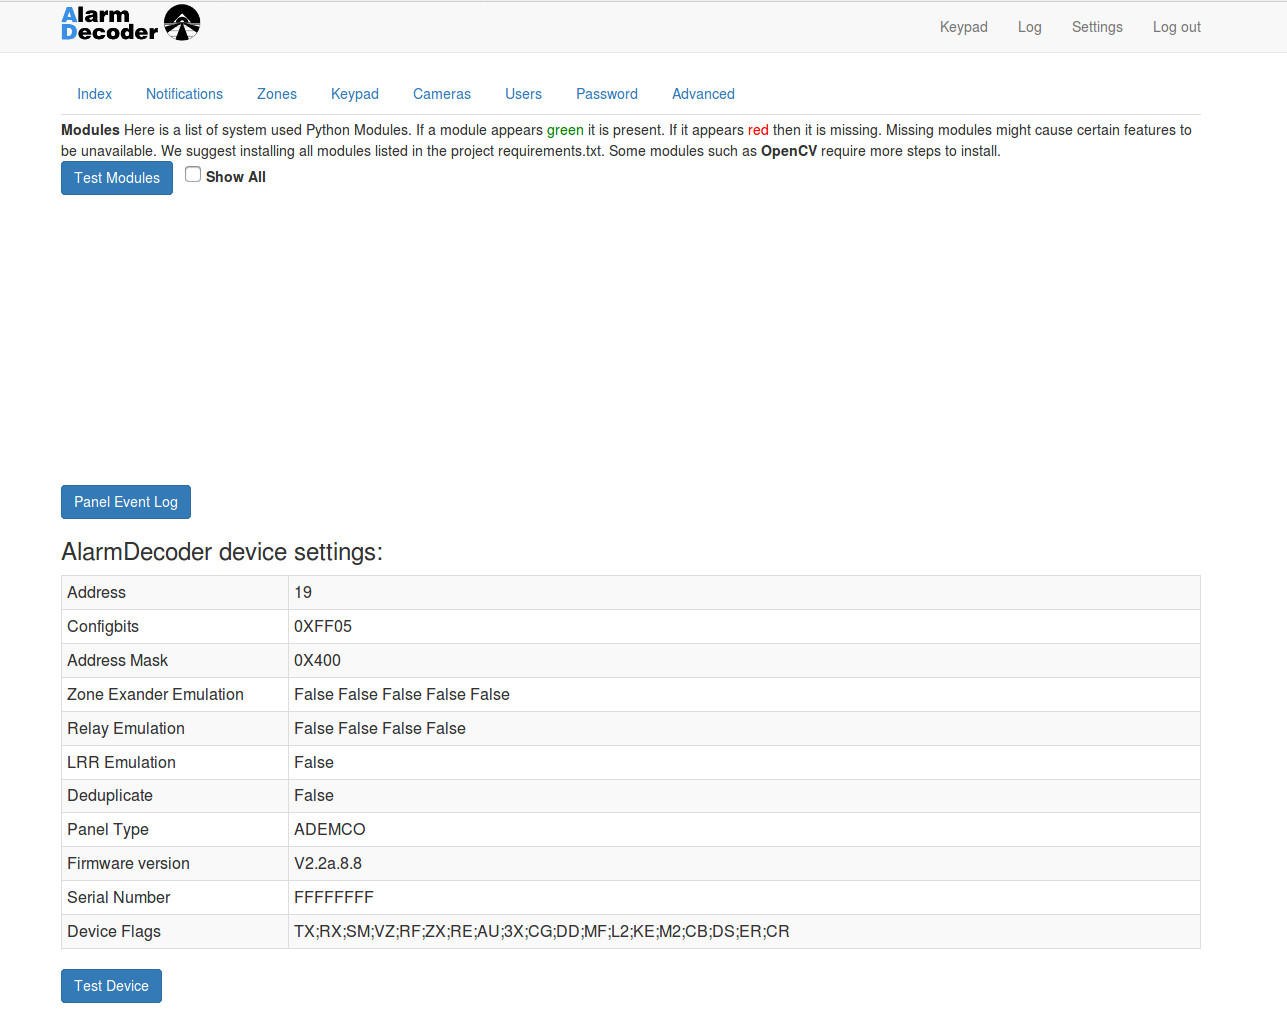Viewport: 1287px width, 1025px height.
Task: Go to Settings in top navigation
Action: click(x=1097, y=27)
